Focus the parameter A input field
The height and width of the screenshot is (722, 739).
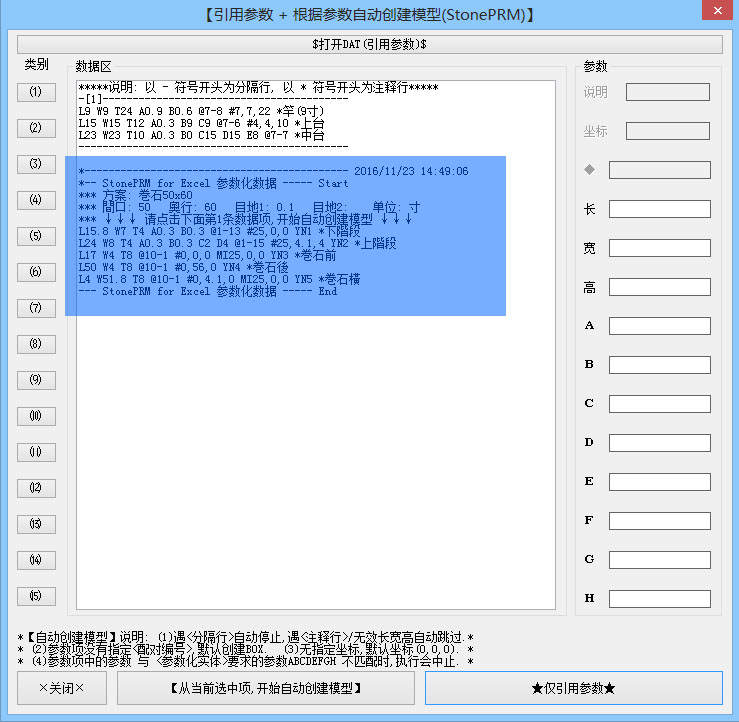click(660, 326)
